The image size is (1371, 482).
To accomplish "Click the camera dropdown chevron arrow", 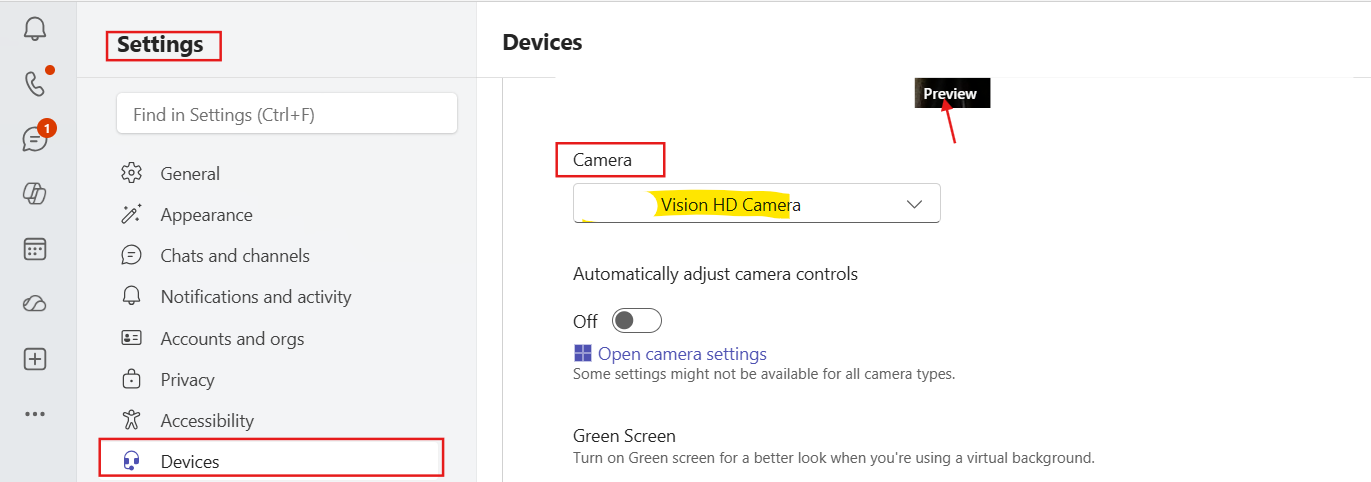I will [914, 204].
